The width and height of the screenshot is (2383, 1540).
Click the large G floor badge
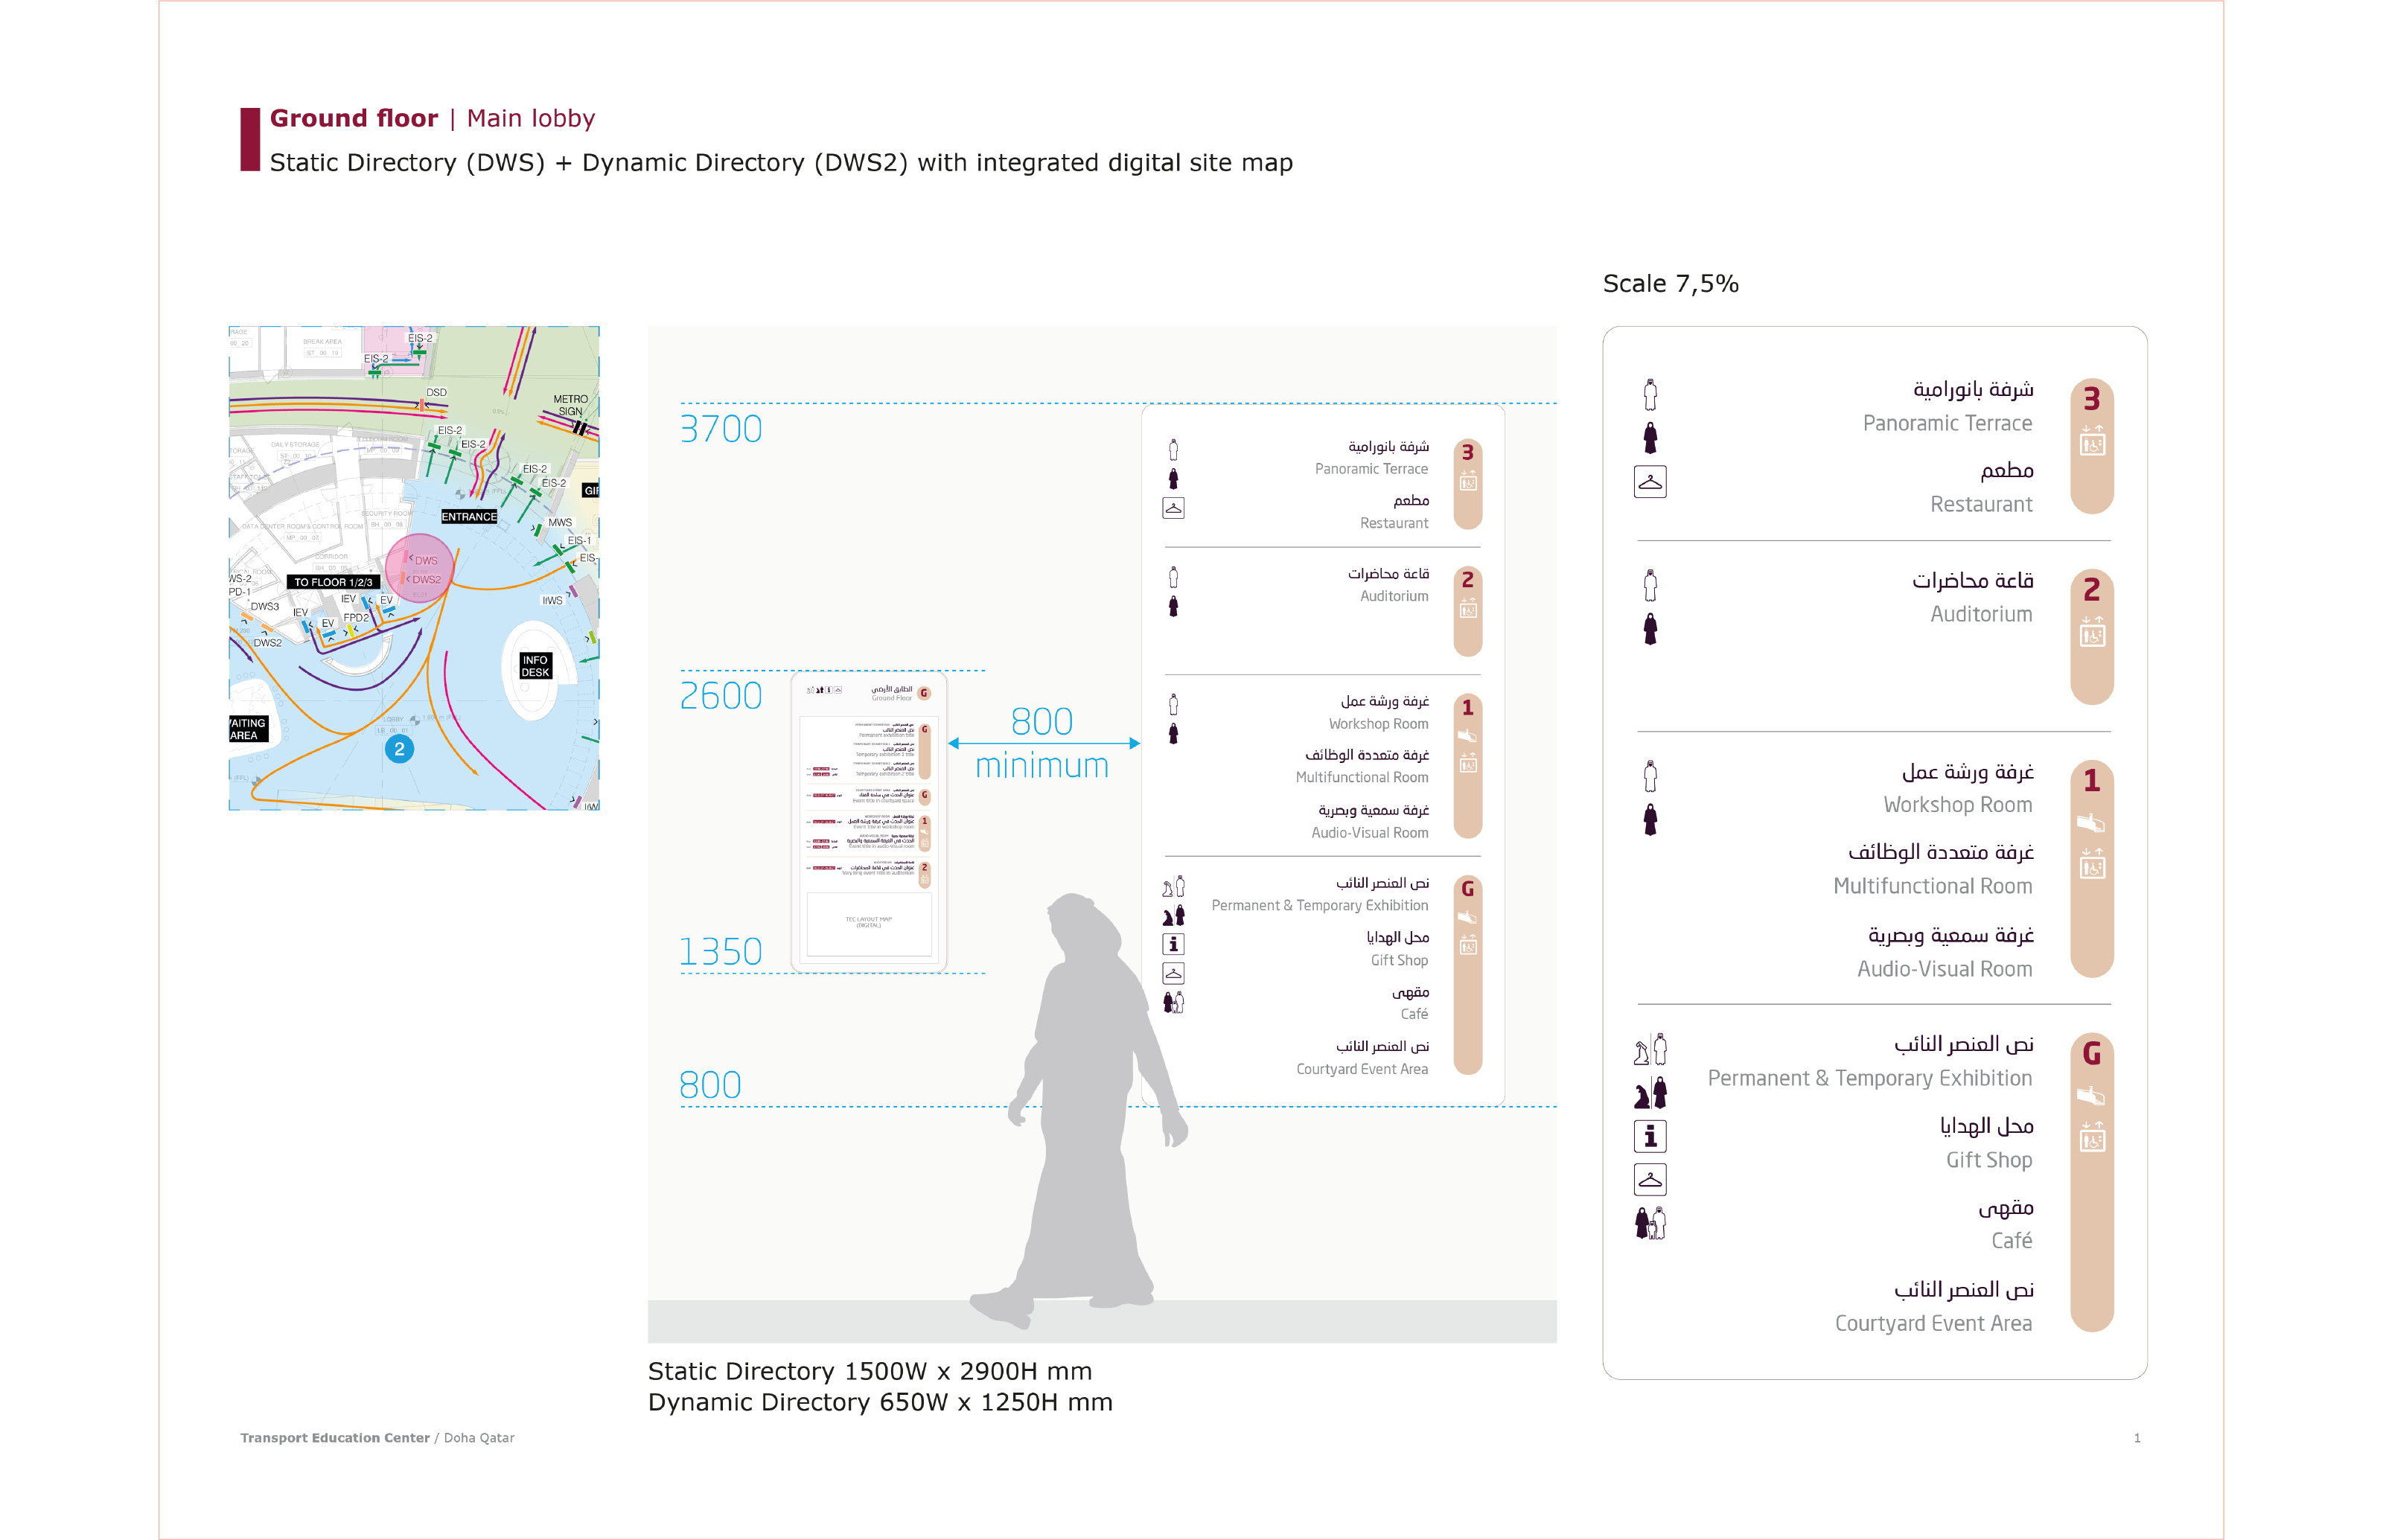(x=2092, y=1053)
